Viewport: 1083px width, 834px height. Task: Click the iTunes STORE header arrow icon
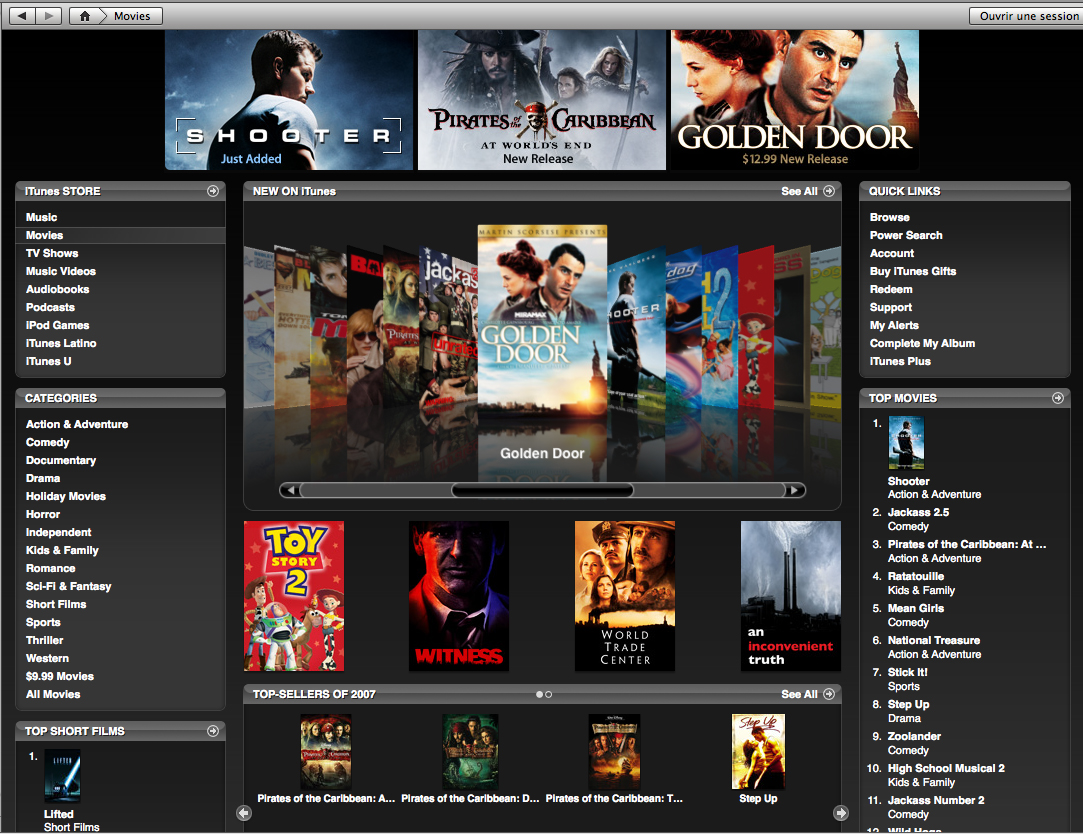(x=213, y=191)
